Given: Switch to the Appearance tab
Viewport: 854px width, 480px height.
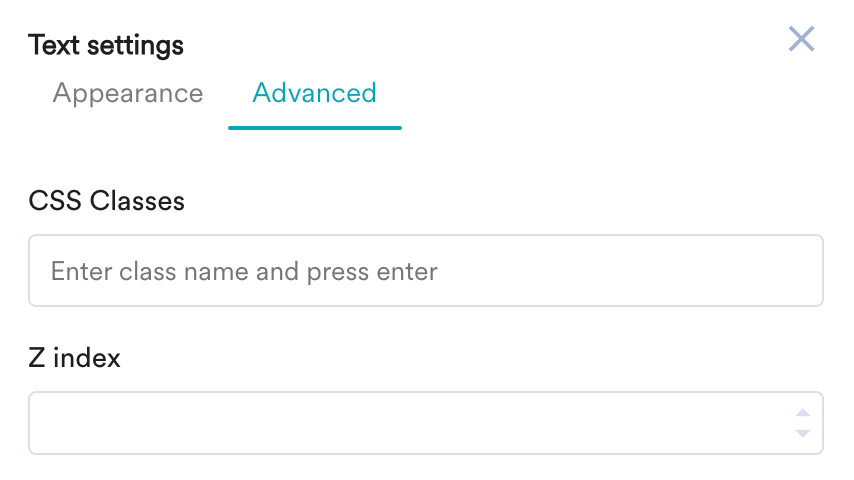Looking at the screenshot, I should pyautogui.click(x=128, y=94).
